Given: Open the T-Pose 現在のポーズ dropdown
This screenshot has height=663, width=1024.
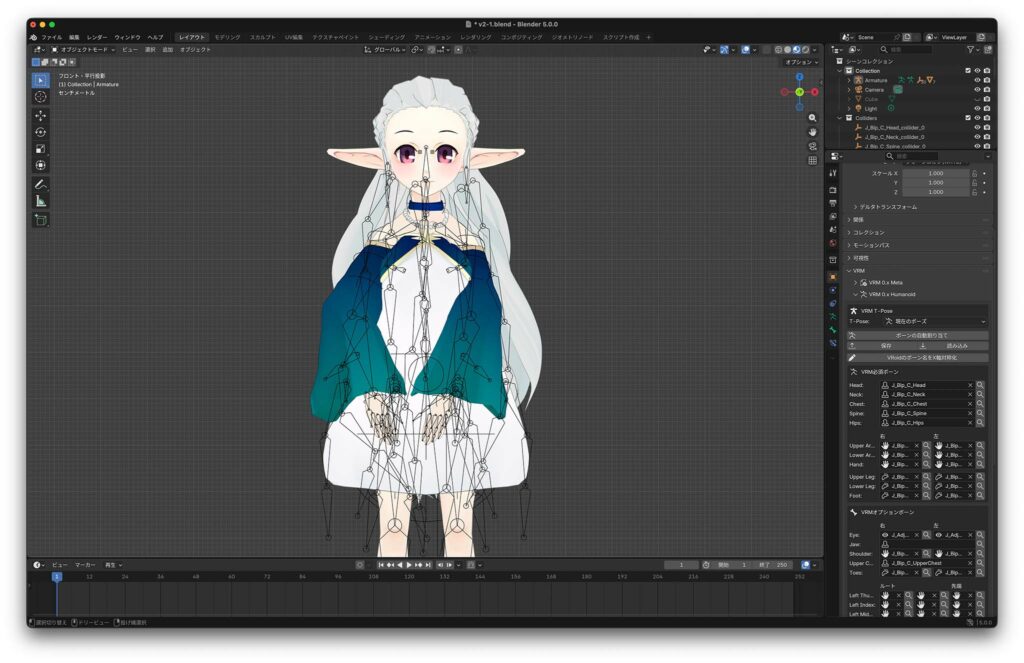Looking at the screenshot, I should [x=933, y=321].
